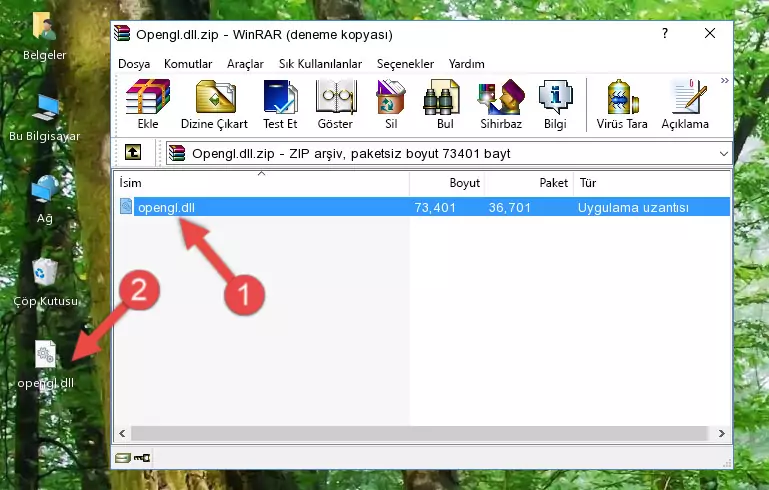Click the Uygulama uzantısı type cell

pos(633,207)
